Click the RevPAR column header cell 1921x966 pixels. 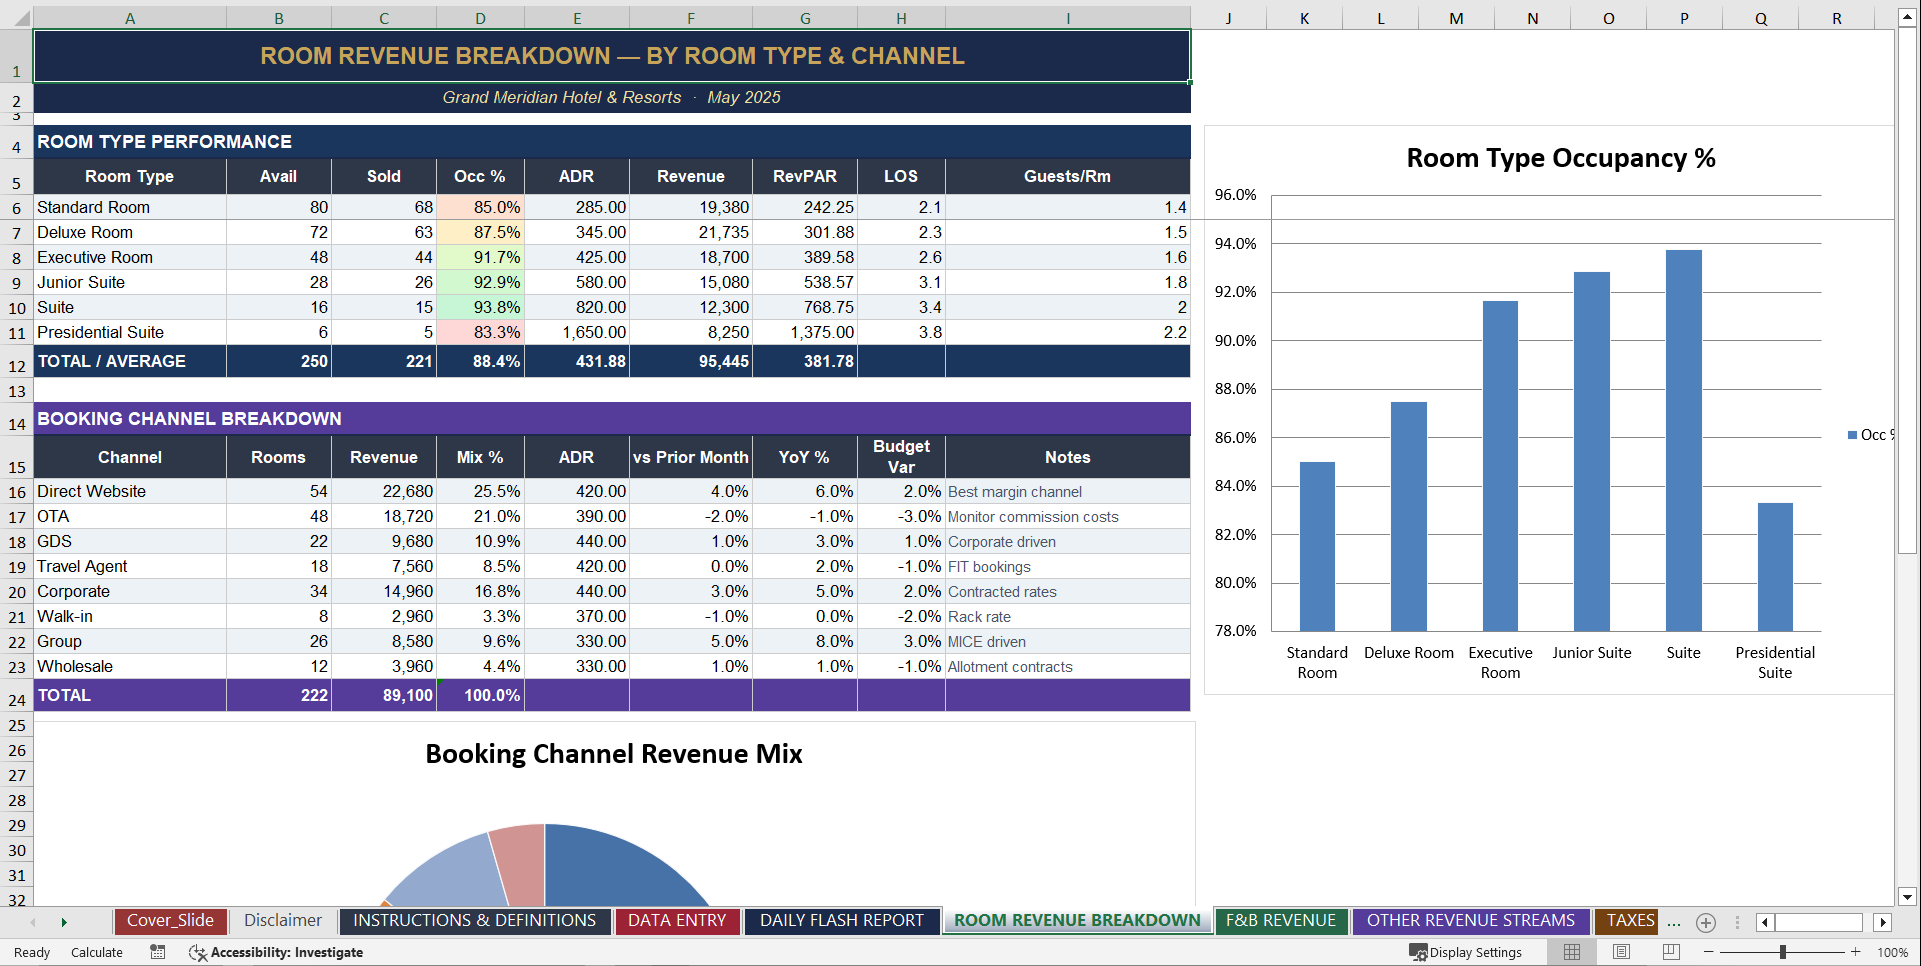coord(805,176)
